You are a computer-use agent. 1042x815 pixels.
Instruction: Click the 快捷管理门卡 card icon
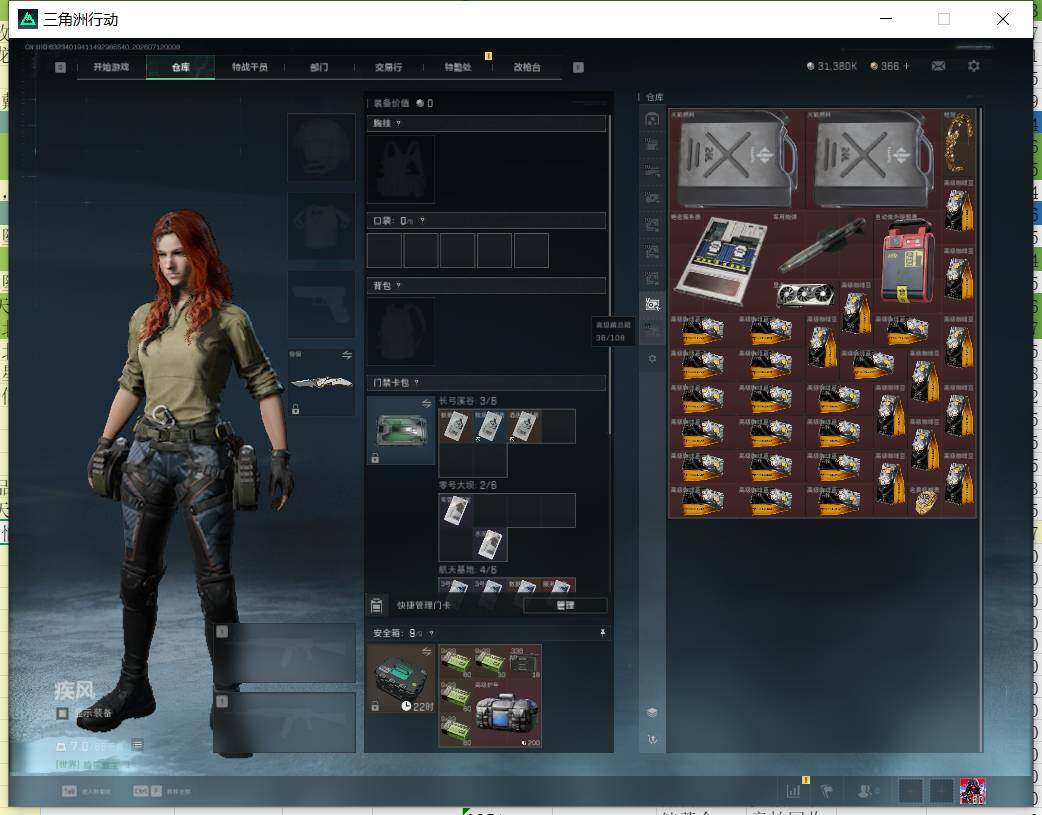pos(376,605)
